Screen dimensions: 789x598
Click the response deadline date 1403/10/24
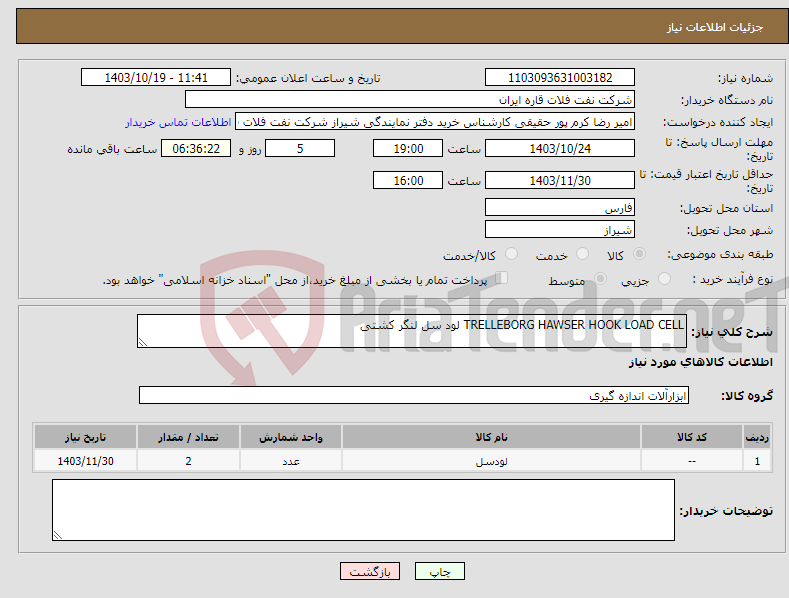[x=560, y=148]
